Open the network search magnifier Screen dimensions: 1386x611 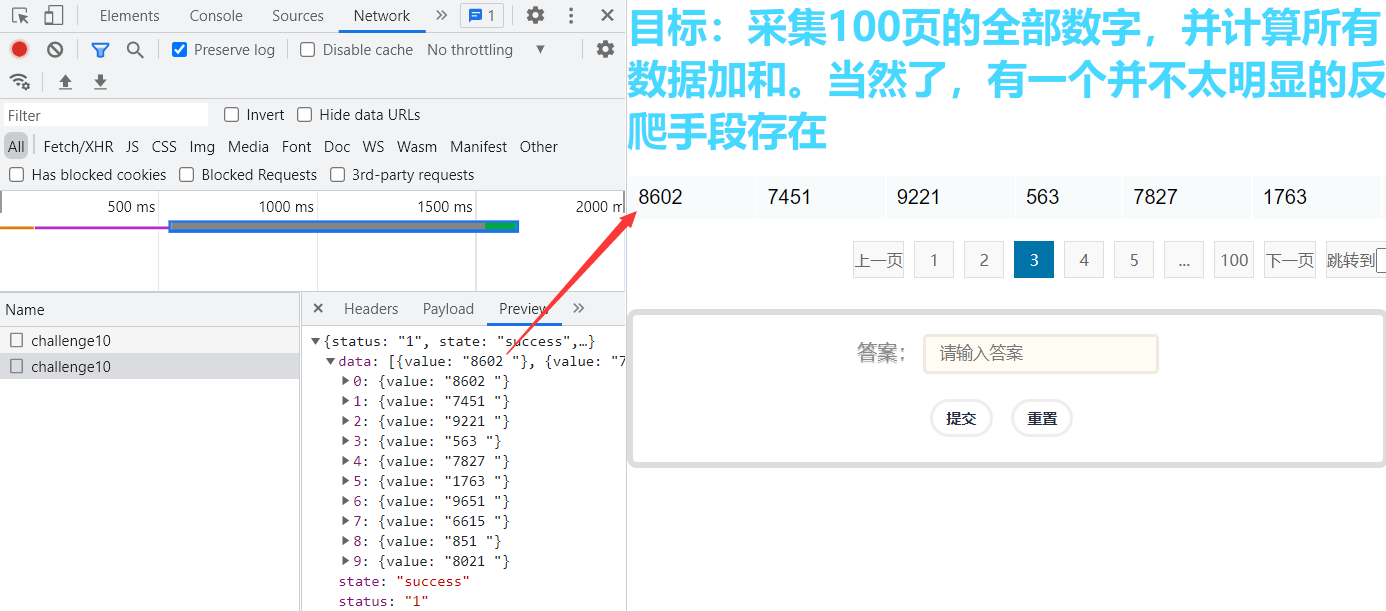pos(135,49)
